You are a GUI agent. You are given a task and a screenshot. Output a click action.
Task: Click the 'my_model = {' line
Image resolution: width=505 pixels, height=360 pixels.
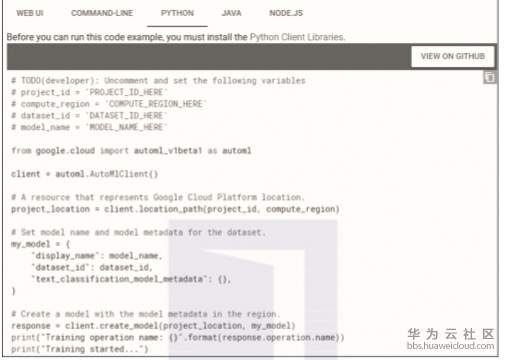pyautogui.click(x=41, y=244)
